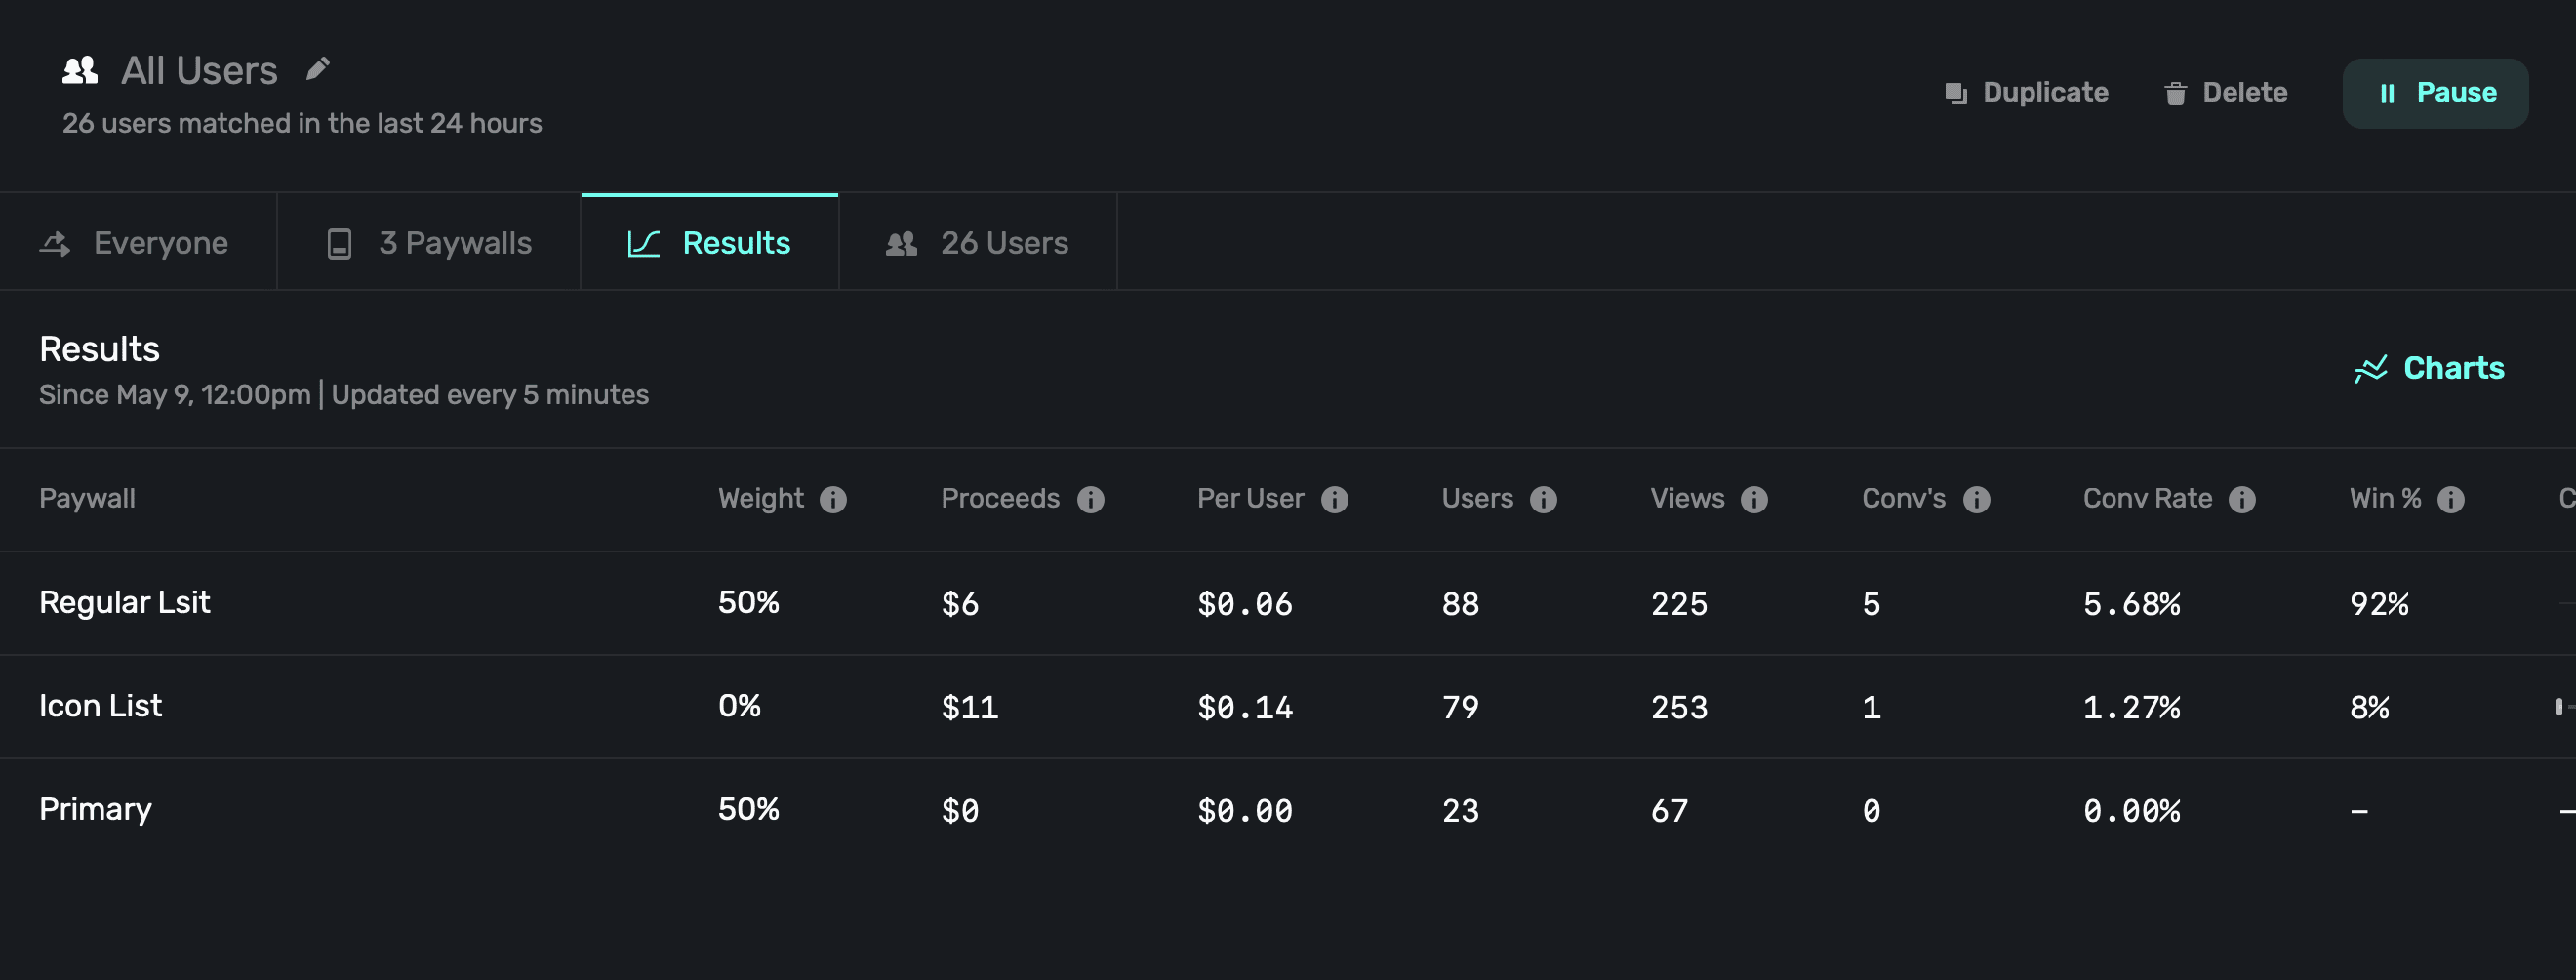Screen dimensions: 2576x980
Task: Click the Win % info icon
Action: 2450,499
